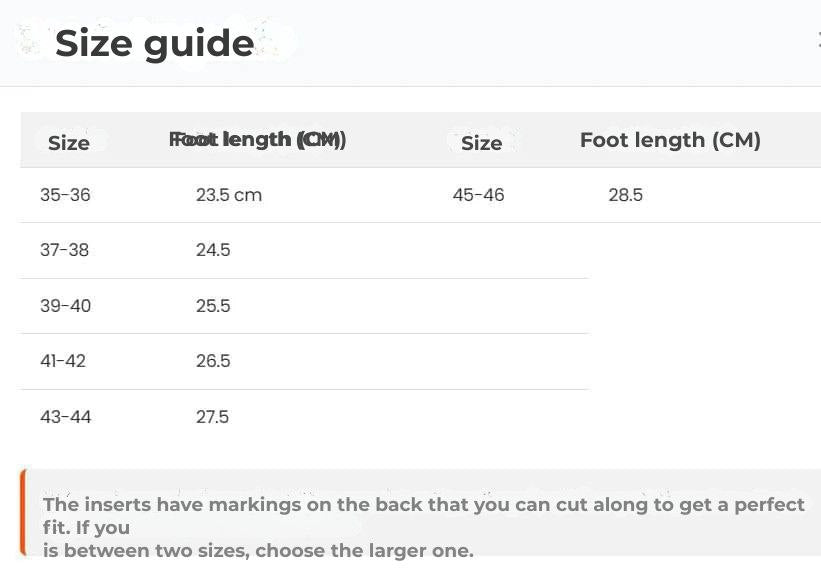The image size is (821, 575).
Task: Select the second Size column header
Action: pos(481,143)
